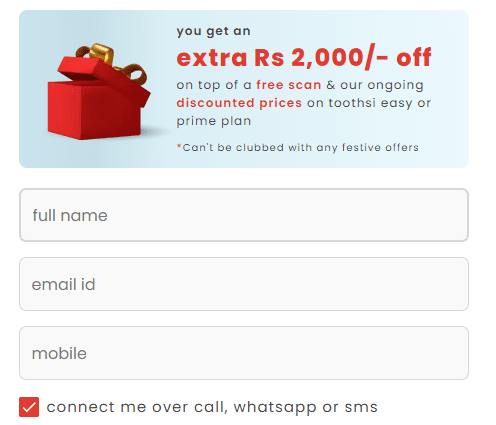This screenshot has width=496, height=425.
Task: Click the 'connect me over call, whatsapp or sms' label
Action: [212, 407]
